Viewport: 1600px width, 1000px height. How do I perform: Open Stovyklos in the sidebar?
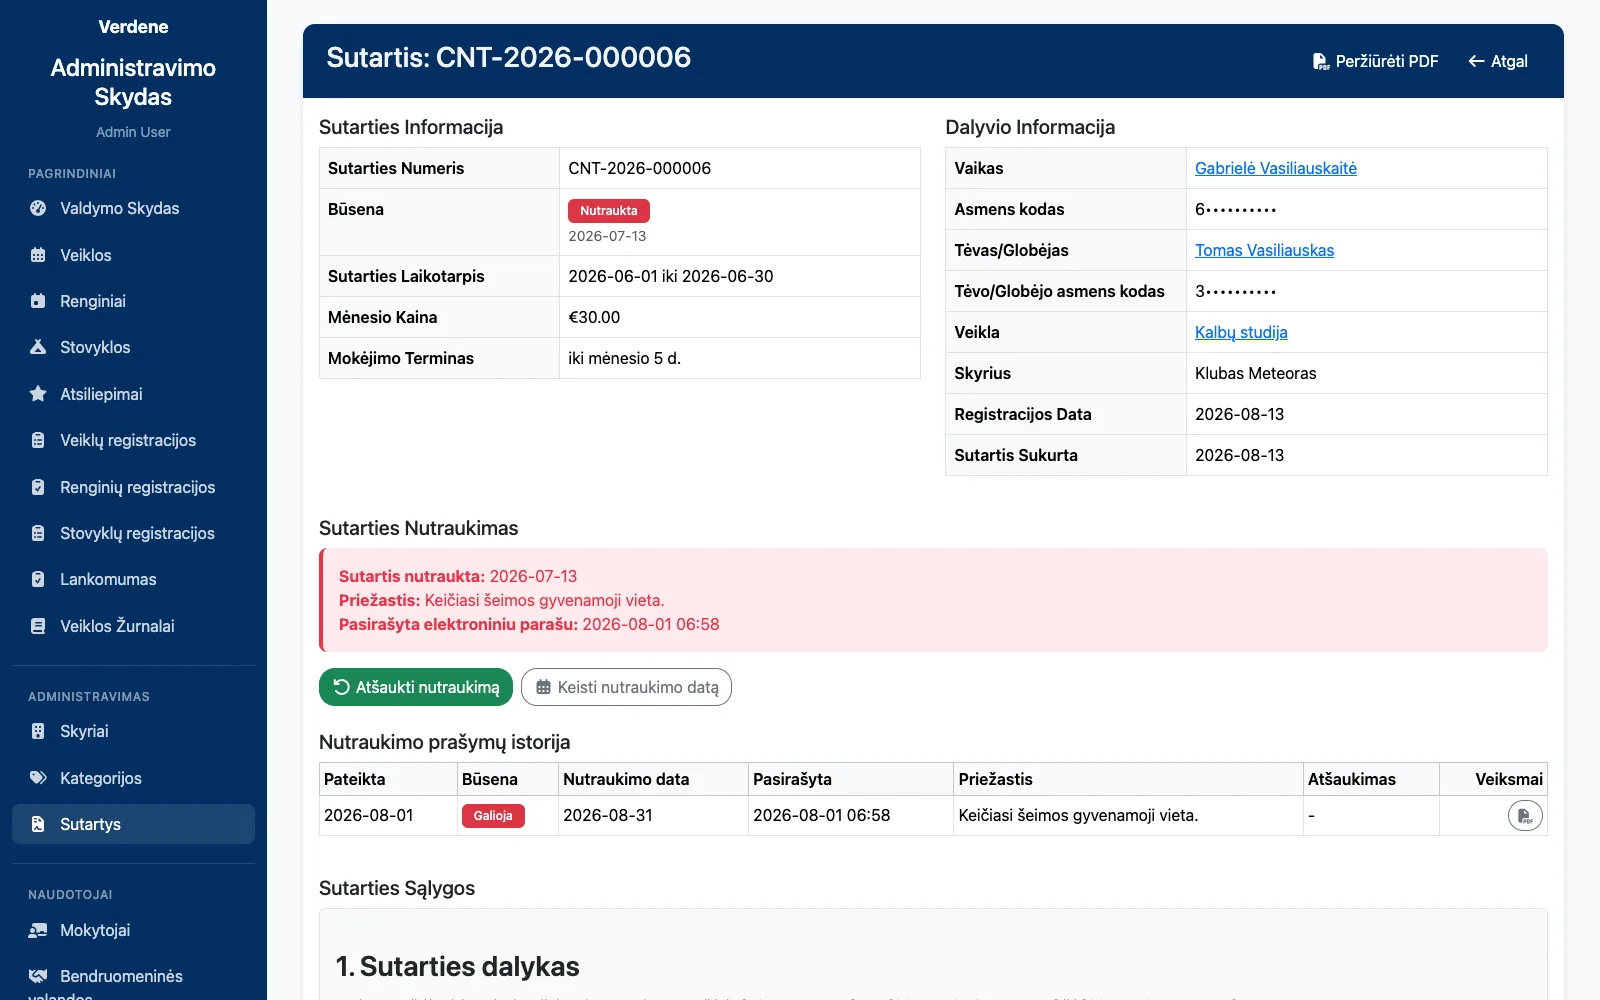[133, 347]
